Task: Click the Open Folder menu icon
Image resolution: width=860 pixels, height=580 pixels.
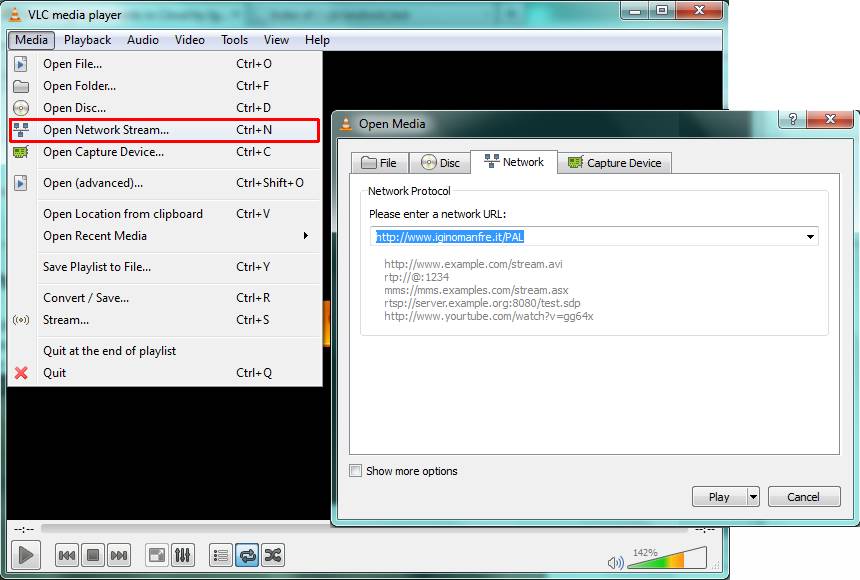Action: [21, 86]
